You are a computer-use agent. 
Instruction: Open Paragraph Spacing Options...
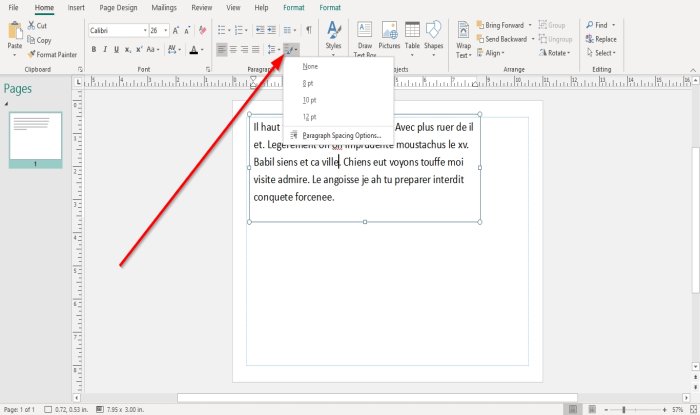pos(338,135)
